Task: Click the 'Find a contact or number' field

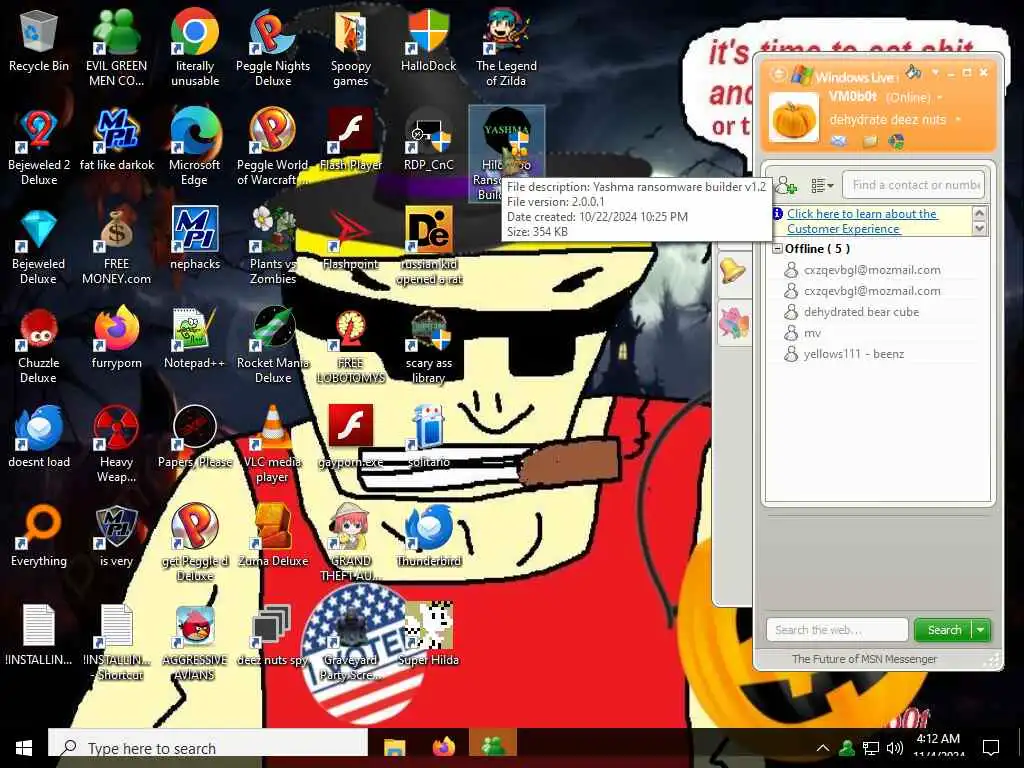Action: point(913,185)
